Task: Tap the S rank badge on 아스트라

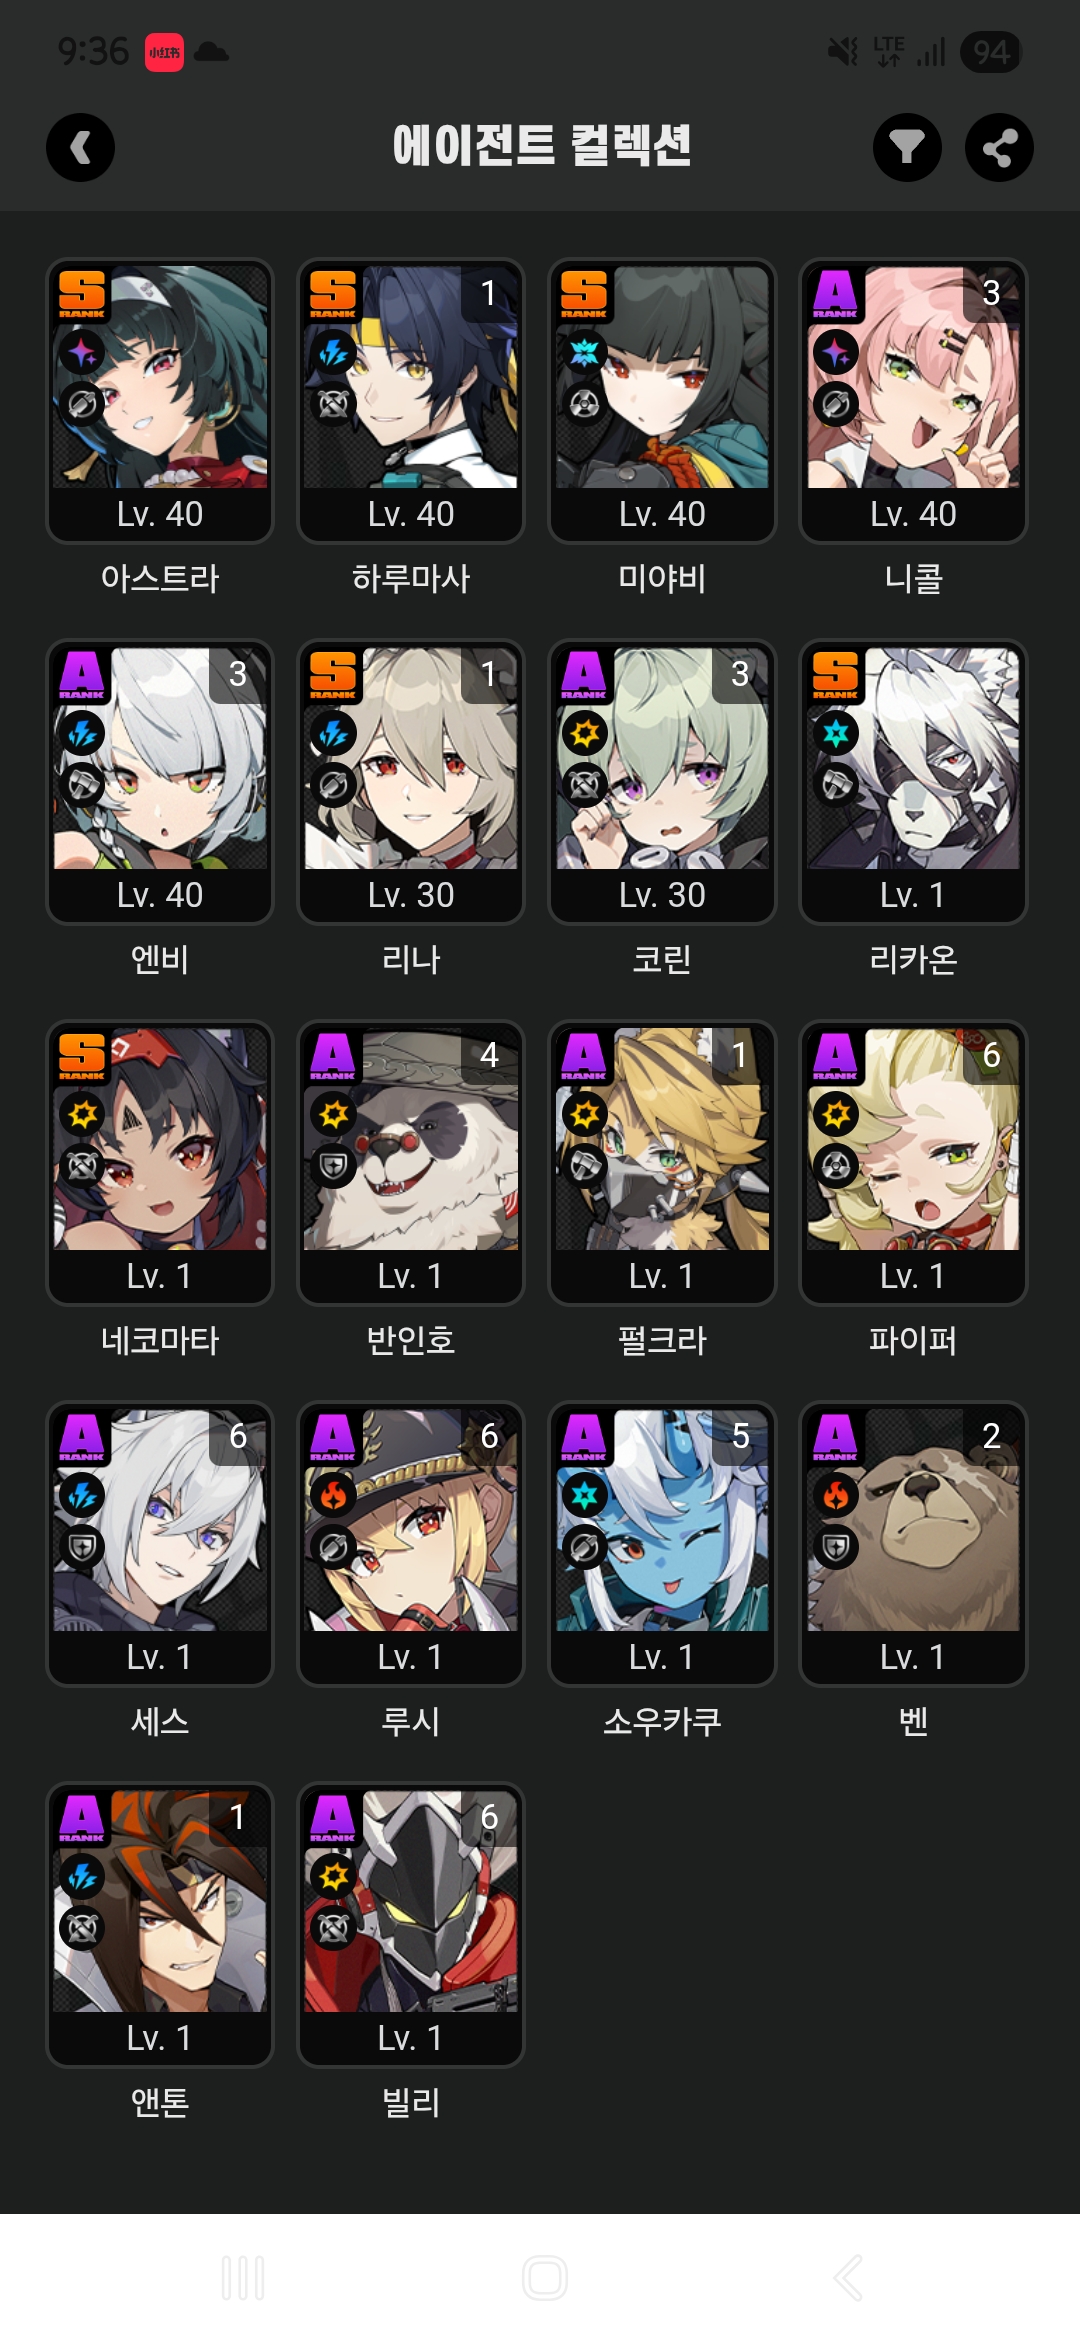Action: (x=82, y=294)
